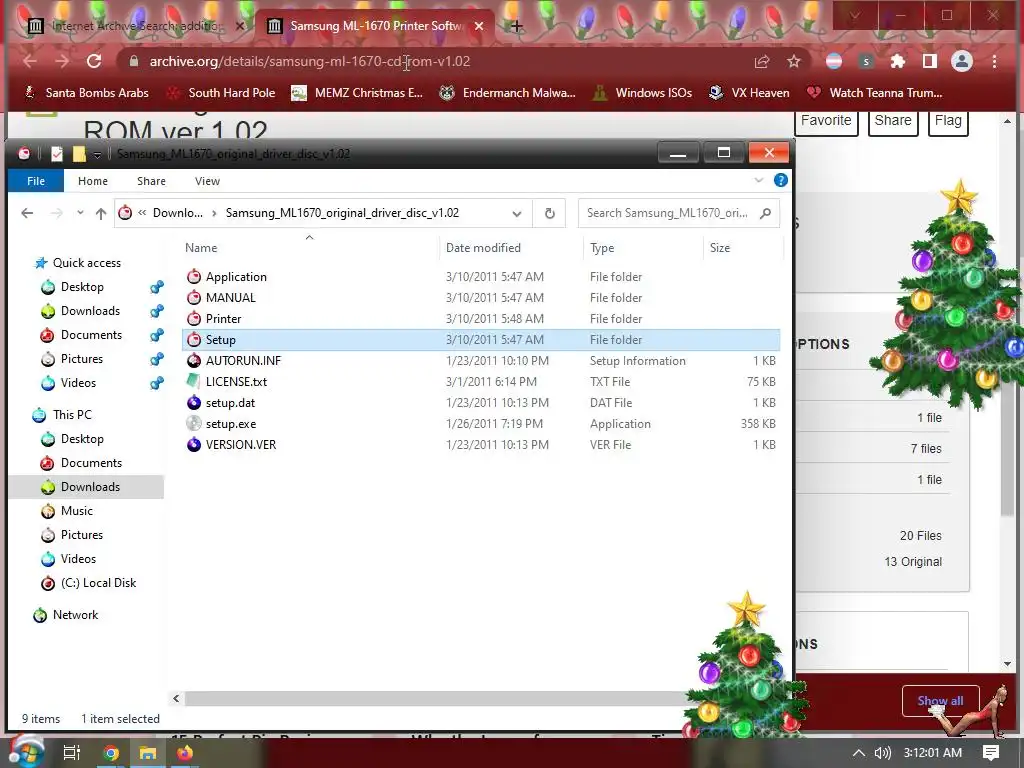
Task: Click the Flag button on archive page
Action: pos(948,121)
